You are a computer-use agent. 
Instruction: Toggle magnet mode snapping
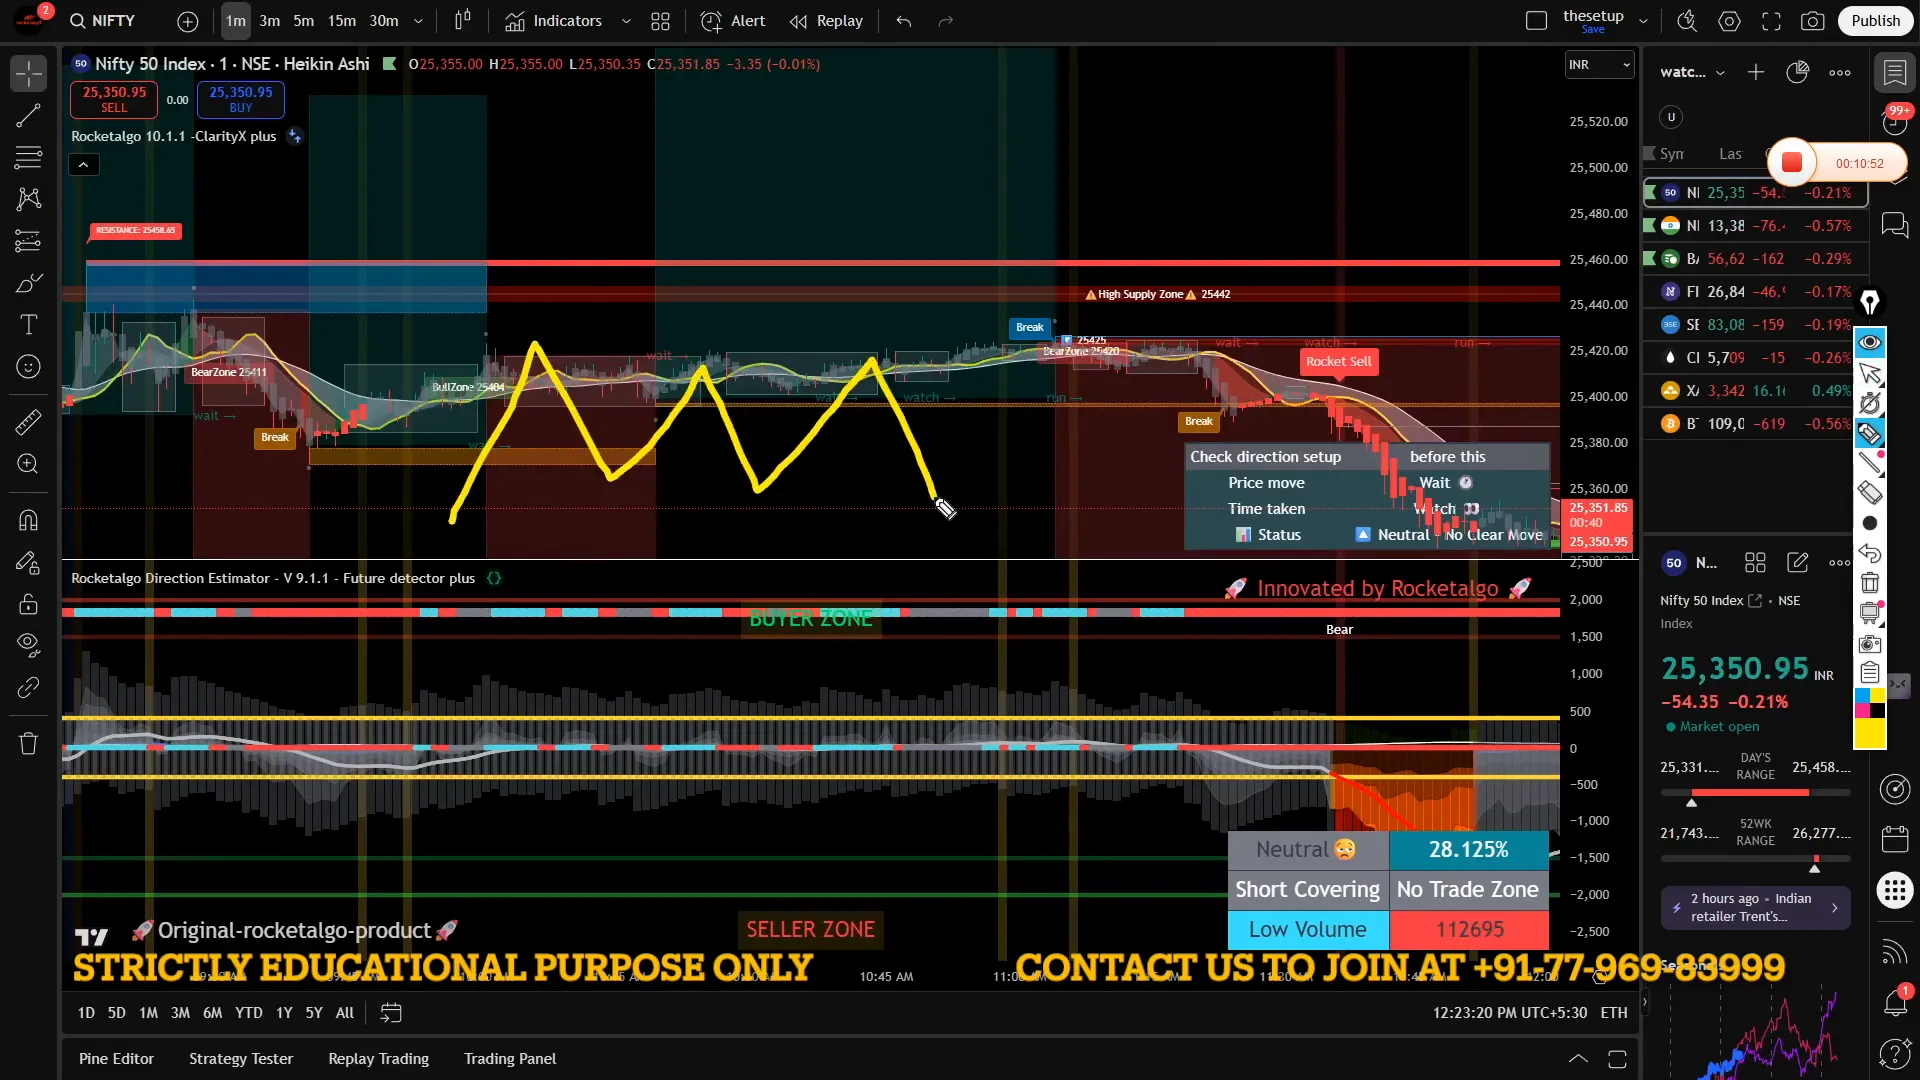pos(28,520)
